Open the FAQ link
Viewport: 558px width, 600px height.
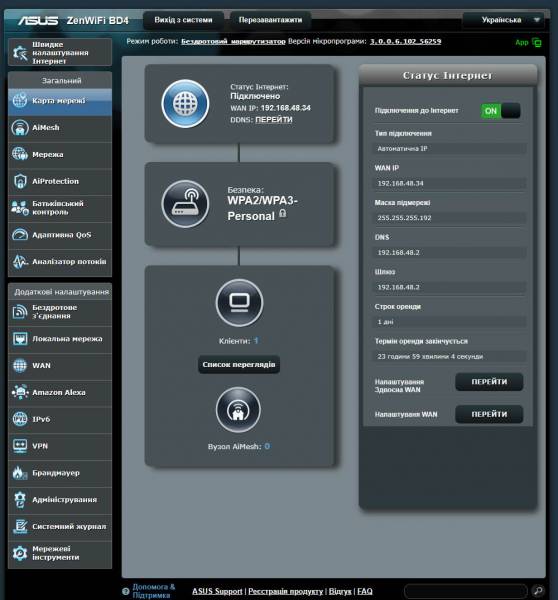[x=365, y=591]
